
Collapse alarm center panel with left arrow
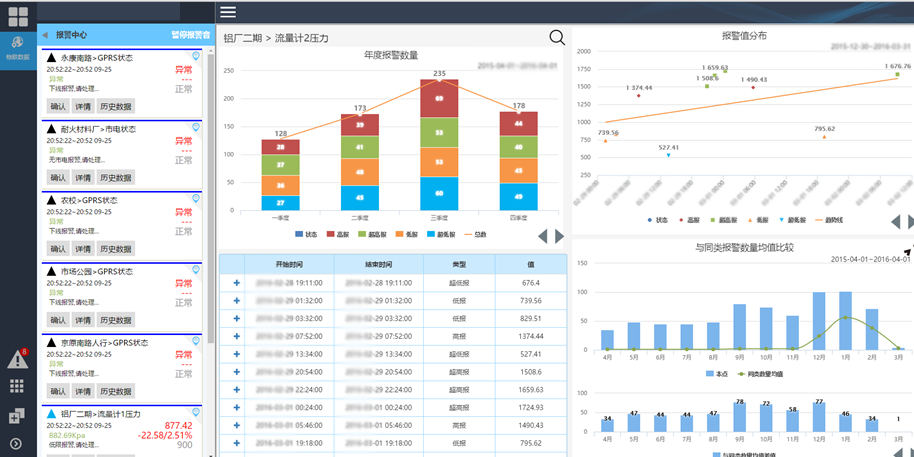click(x=45, y=35)
